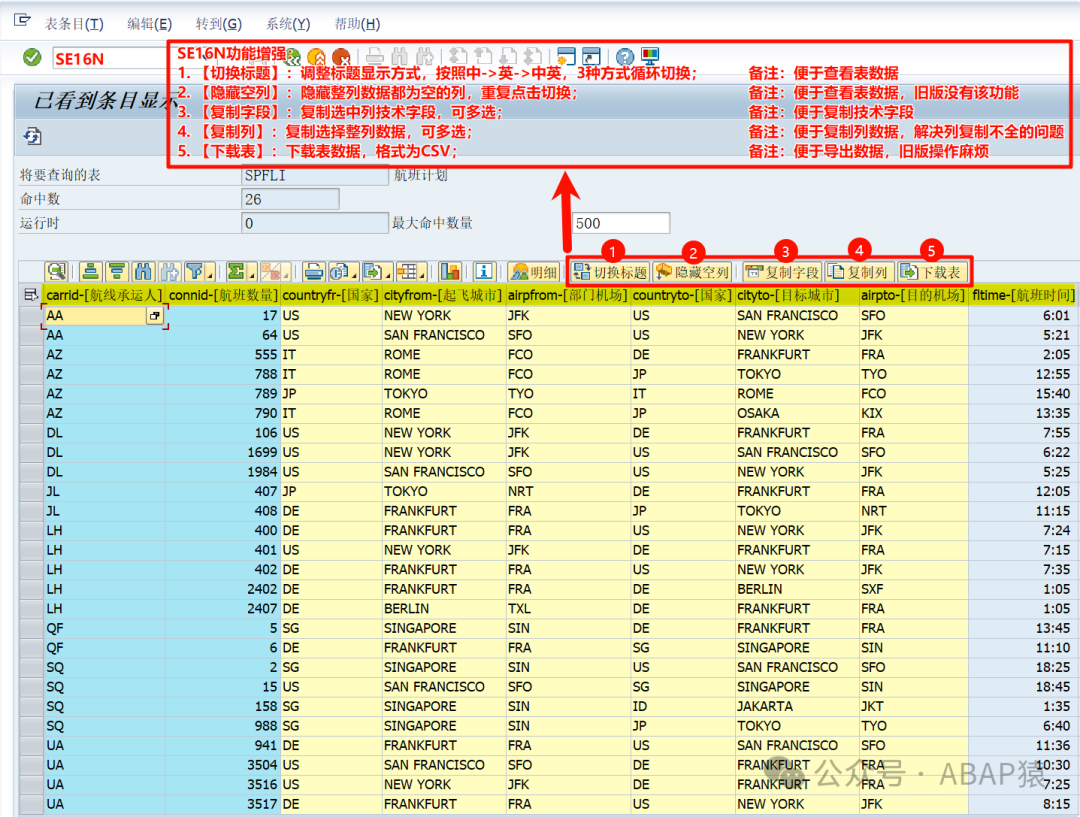Click the 最大命中数量 field showing 500
Screen dimensions: 1080x817
click(621, 223)
